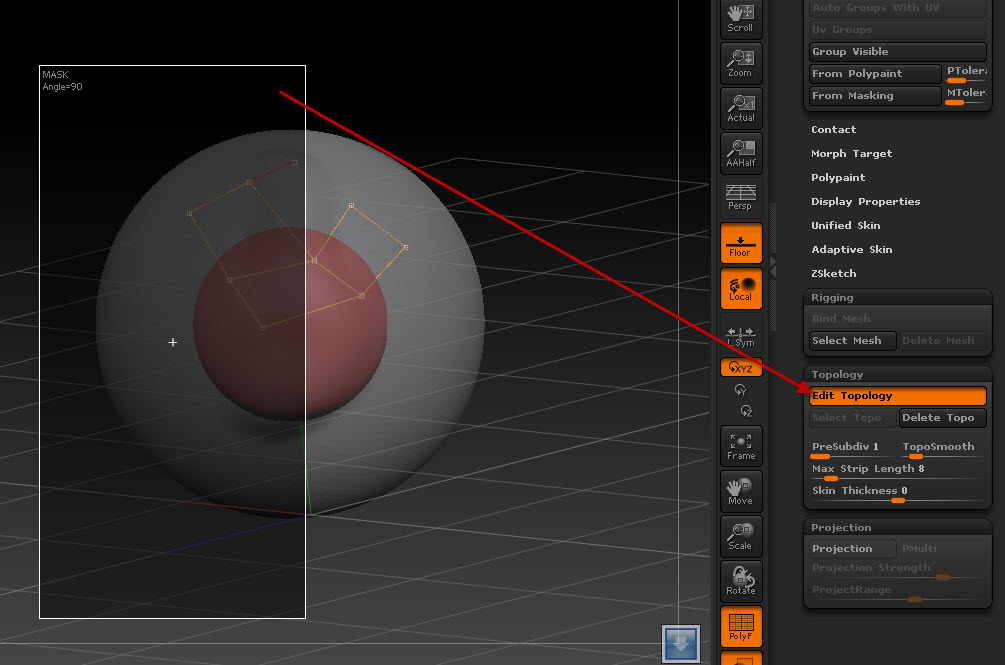Select the Move navigation icon
The image size is (1005, 665).
(741, 491)
